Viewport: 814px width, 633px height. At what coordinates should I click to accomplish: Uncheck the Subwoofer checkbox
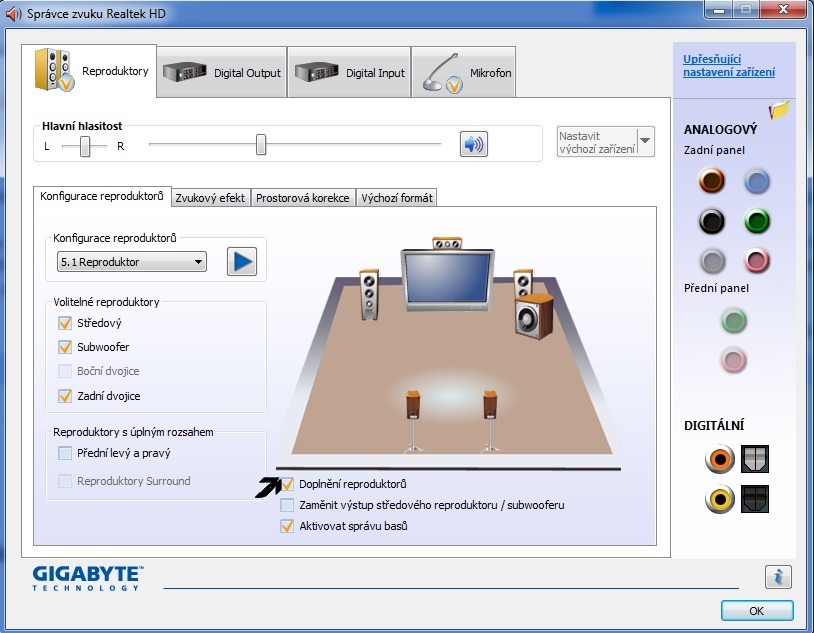(65, 347)
